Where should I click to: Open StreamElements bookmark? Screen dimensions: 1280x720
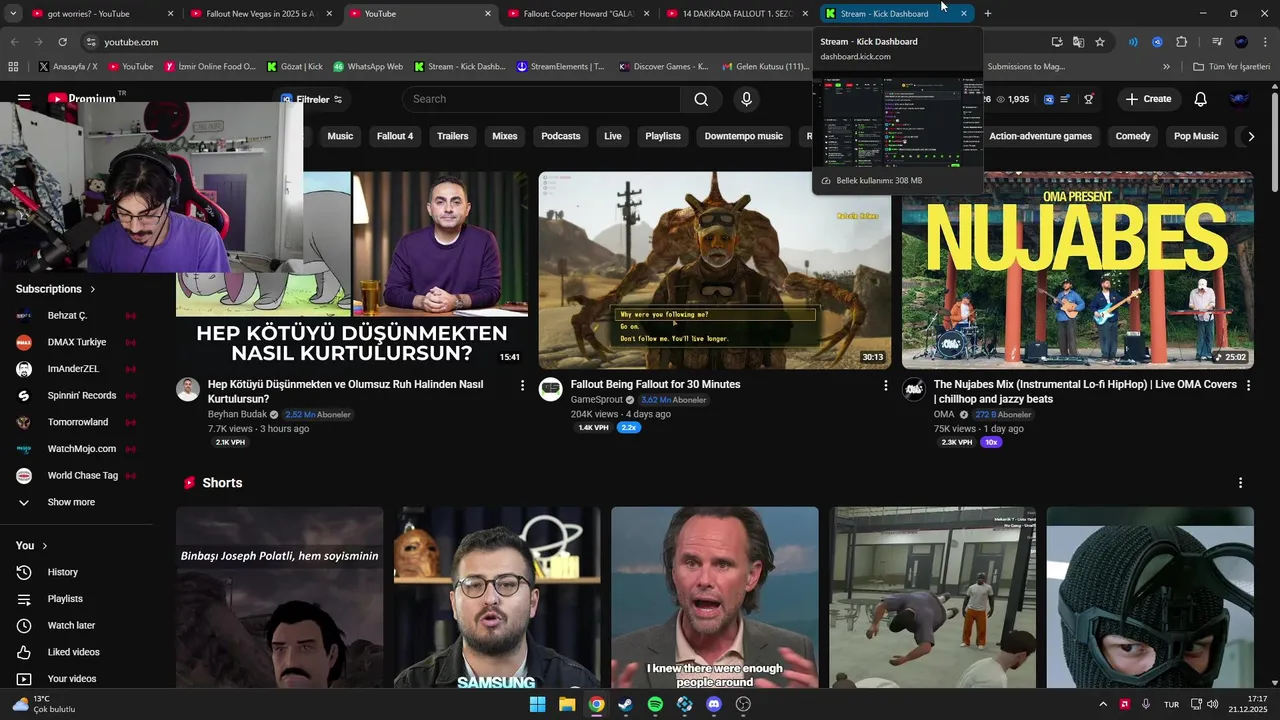point(561,67)
